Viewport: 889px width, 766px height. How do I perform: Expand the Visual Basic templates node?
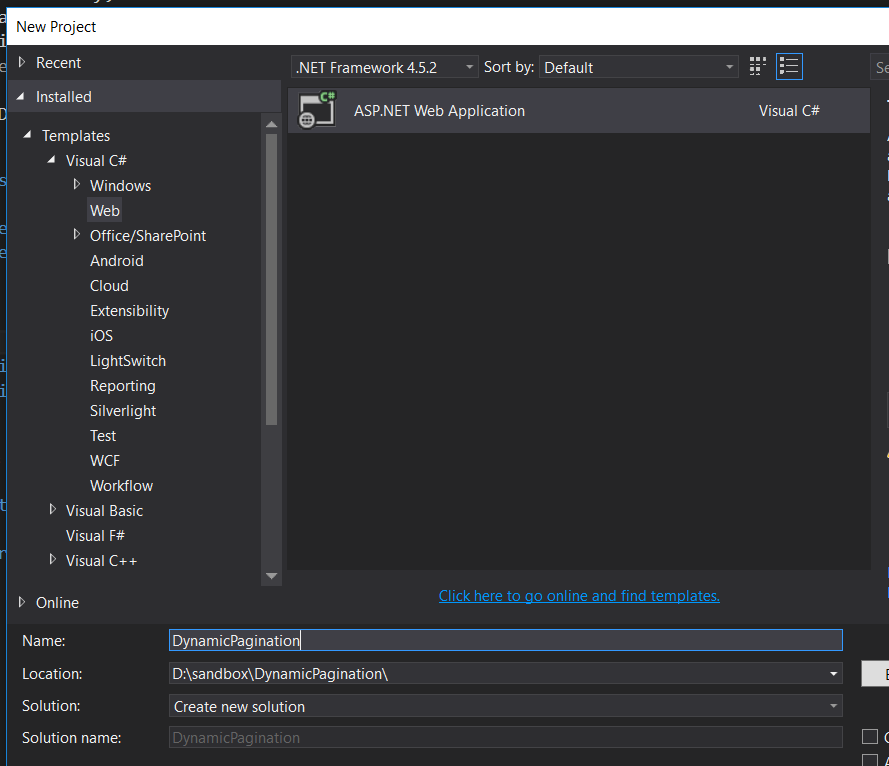pyautogui.click(x=52, y=510)
